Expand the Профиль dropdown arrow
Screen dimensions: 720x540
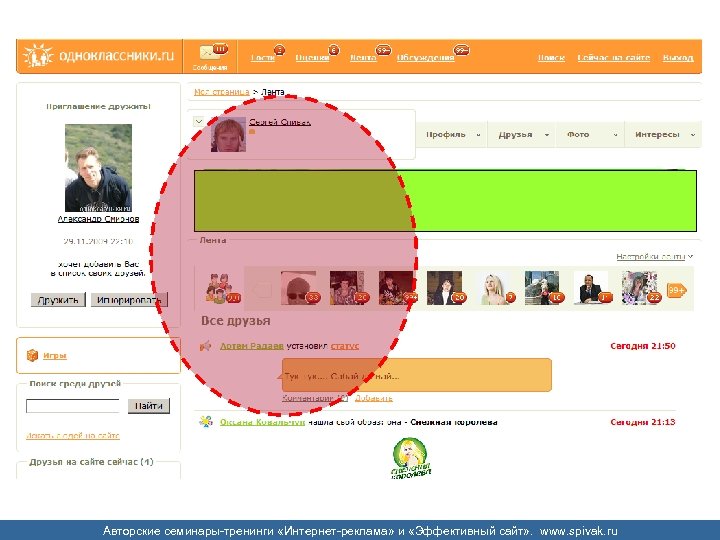[x=478, y=135]
